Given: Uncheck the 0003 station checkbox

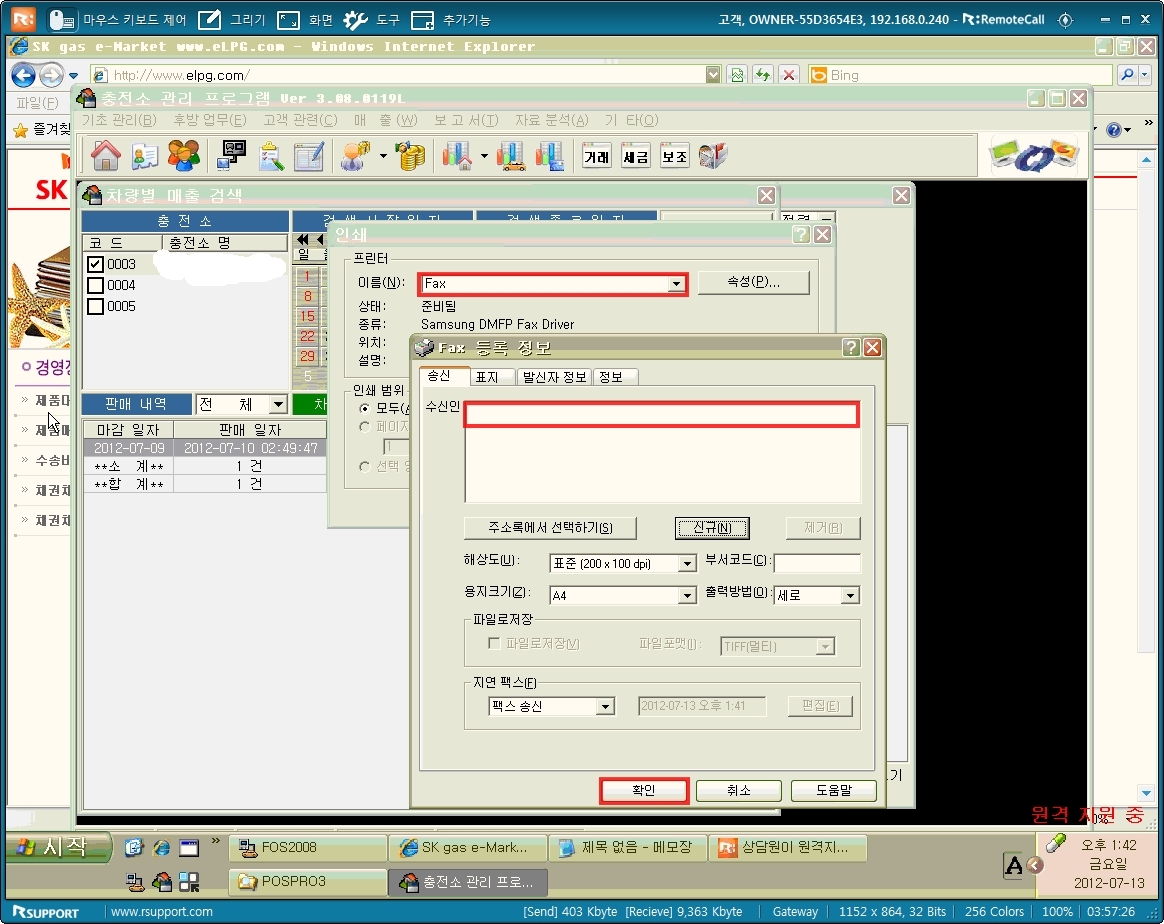Looking at the screenshot, I should 96,264.
